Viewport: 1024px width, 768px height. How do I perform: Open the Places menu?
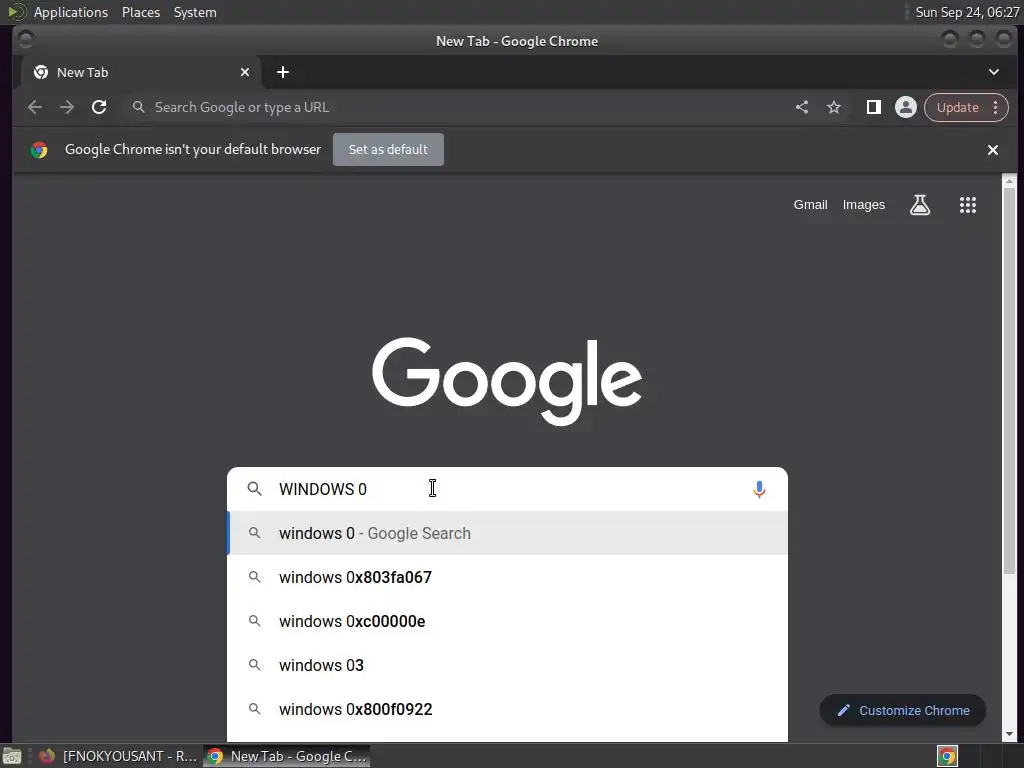tap(140, 12)
